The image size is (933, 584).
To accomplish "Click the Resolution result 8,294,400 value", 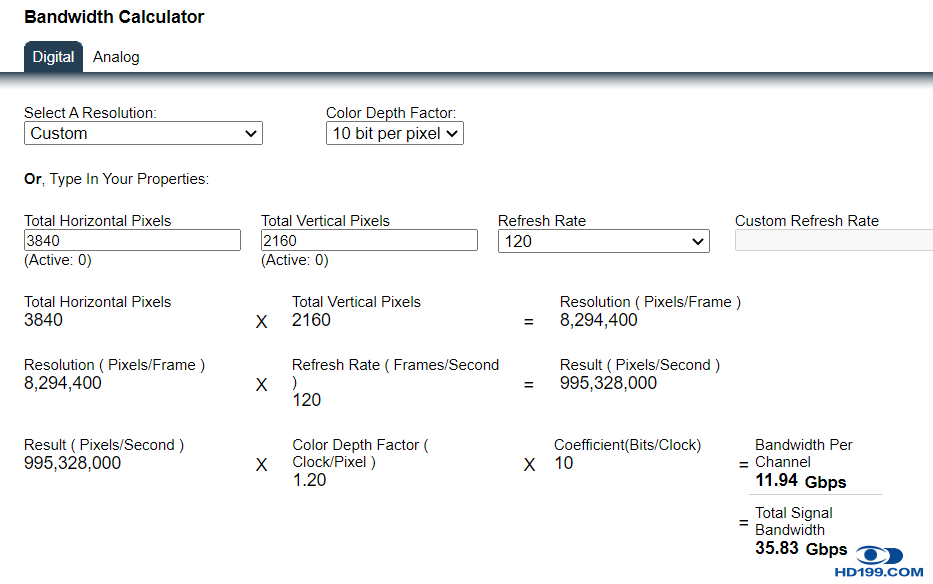I will (x=598, y=320).
